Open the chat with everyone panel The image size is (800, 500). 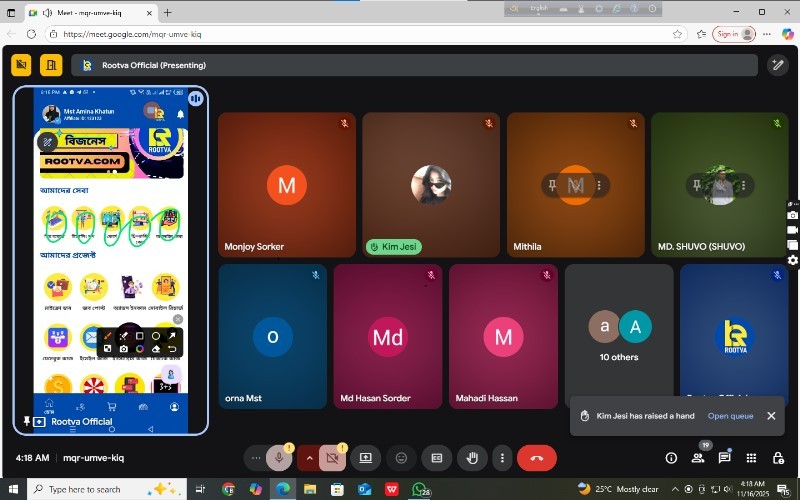point(724,458)
